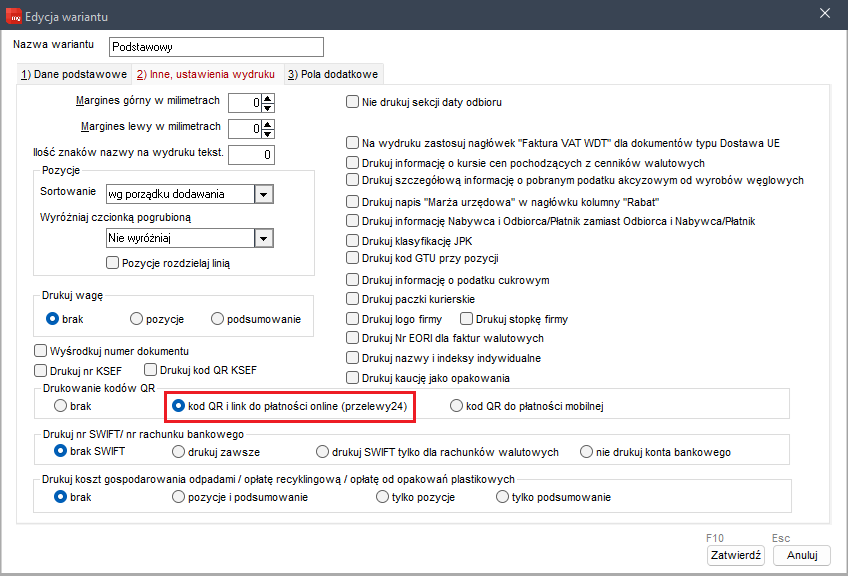Expand the Wyróżniaj czcionką pogrubioną dropdown
848x576 pixels.
264,238
